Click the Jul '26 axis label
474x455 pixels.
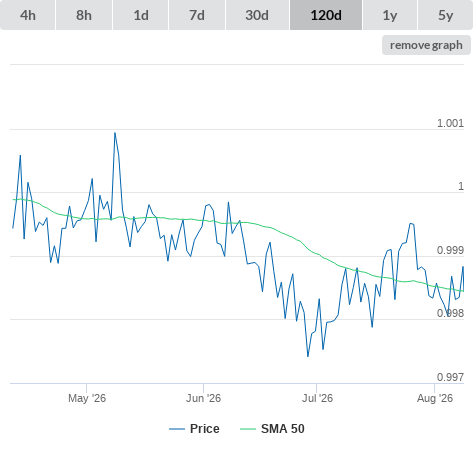tap(317, 398)
